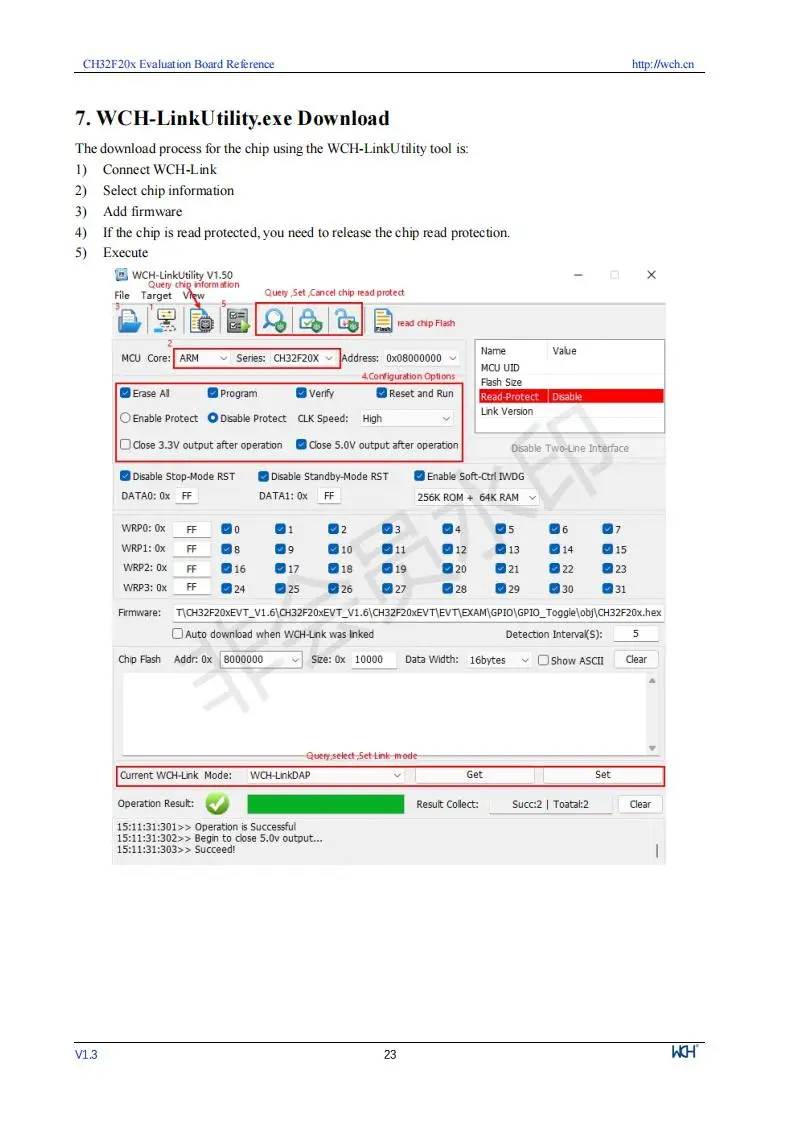Screen dimensions: 793x1123
Task: Click the Set link mode button
Action: pos(602,775)
